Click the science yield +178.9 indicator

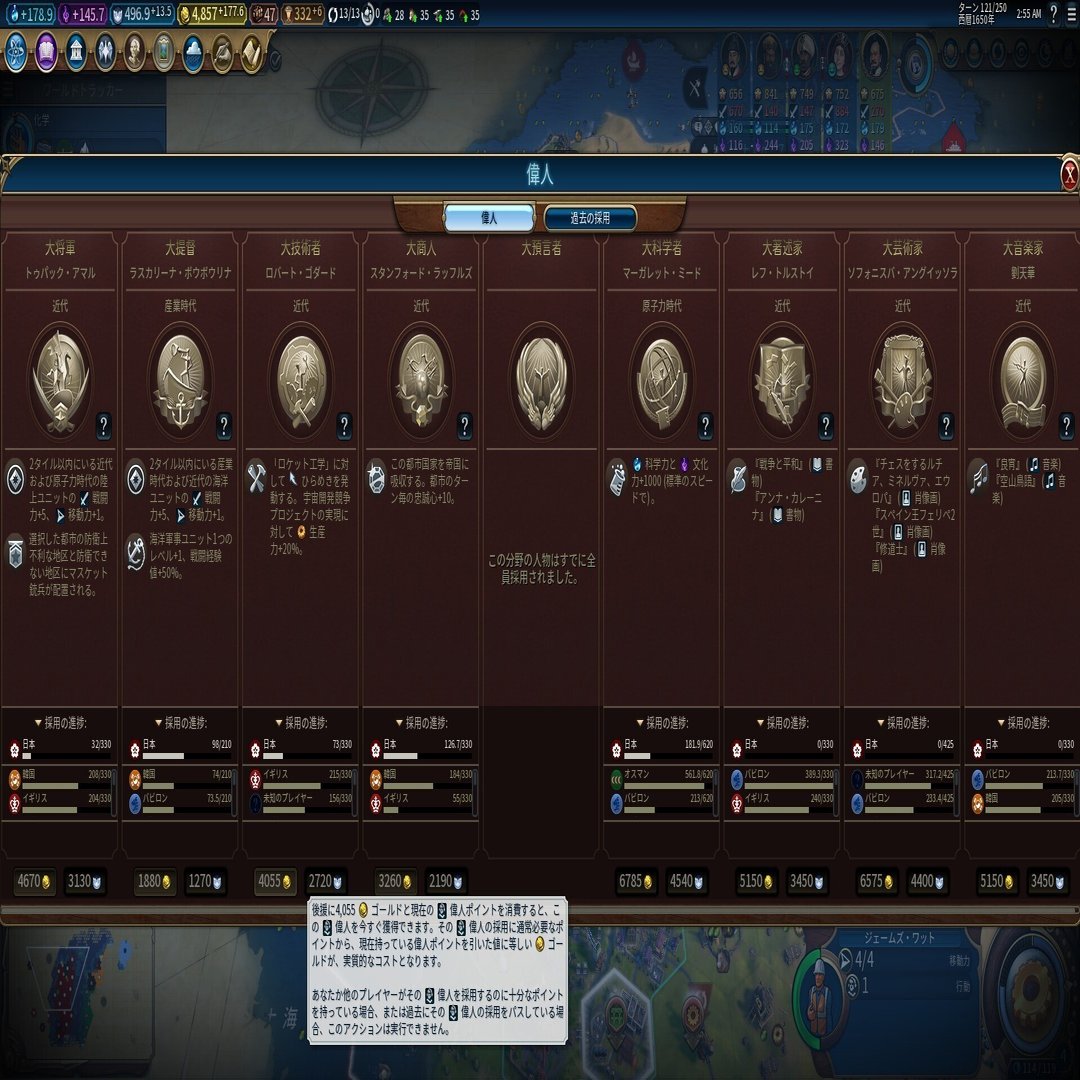tap(30, 14)
